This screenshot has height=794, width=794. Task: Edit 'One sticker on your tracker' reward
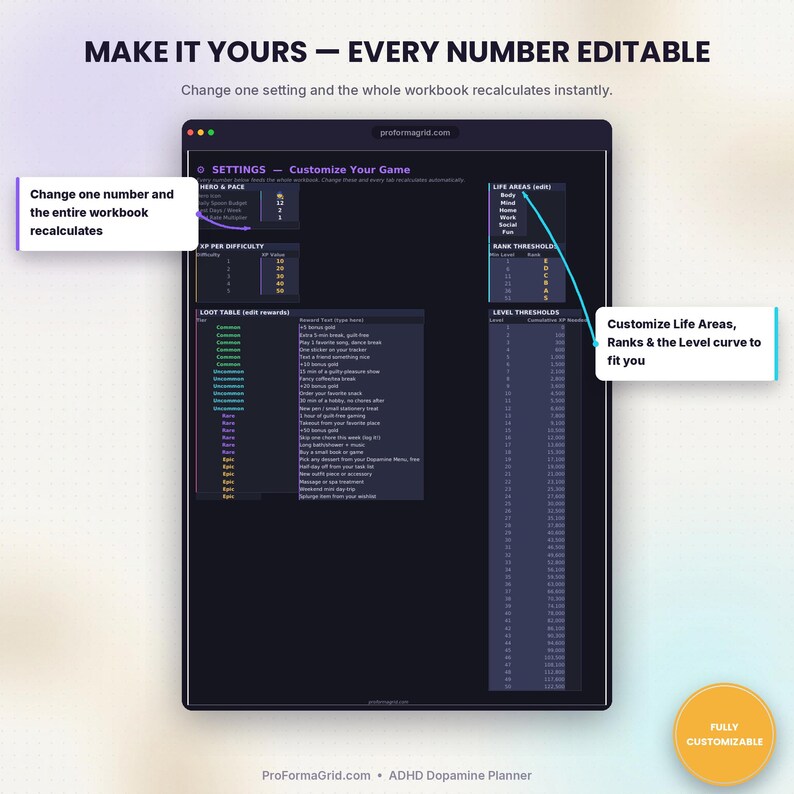click(361, 350)
